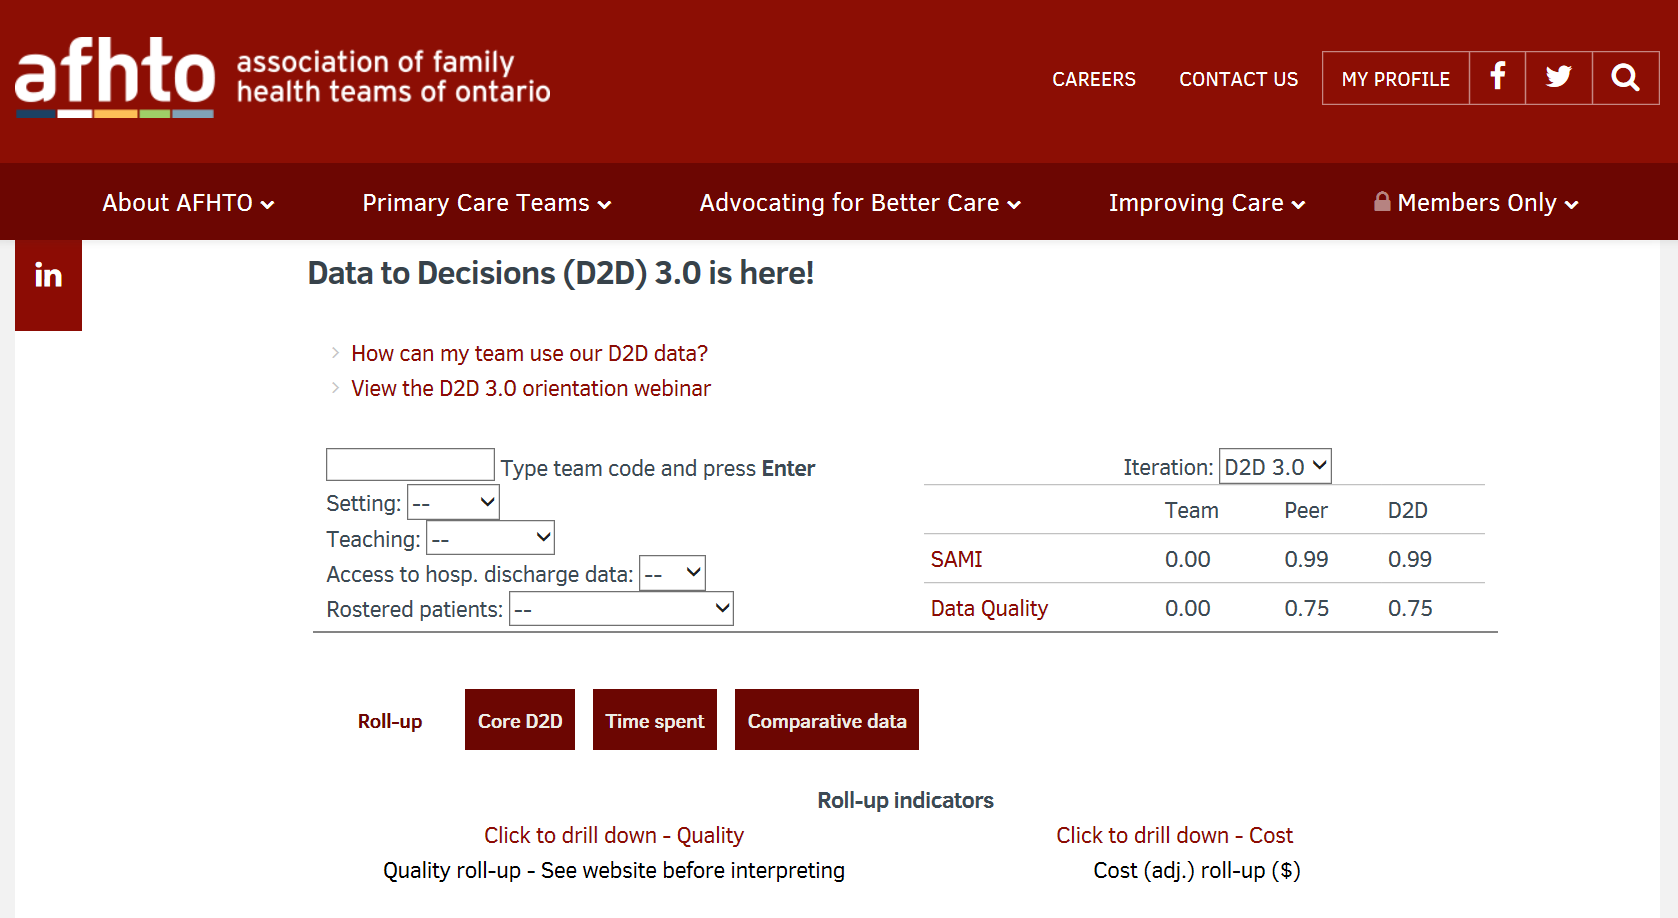The width and height of the screenshot is (1678, 918).
Task: Open the About AFHTO menu
Action: [188, 203]
